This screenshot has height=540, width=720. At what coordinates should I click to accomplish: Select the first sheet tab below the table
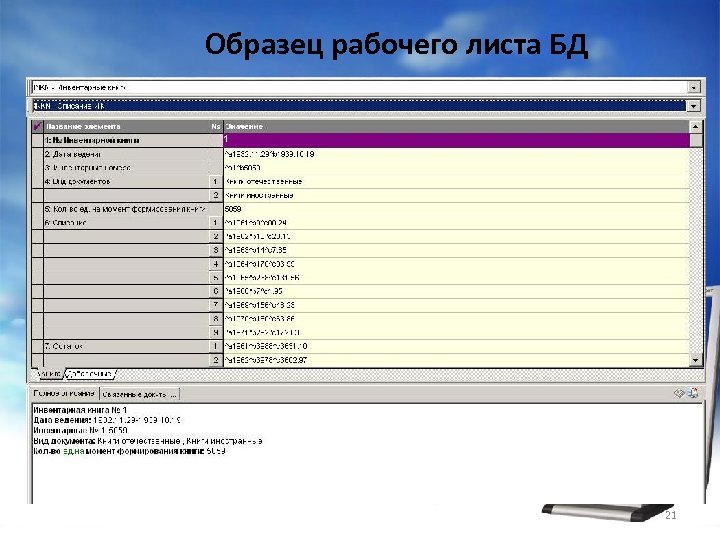click(x=49, y=374)
